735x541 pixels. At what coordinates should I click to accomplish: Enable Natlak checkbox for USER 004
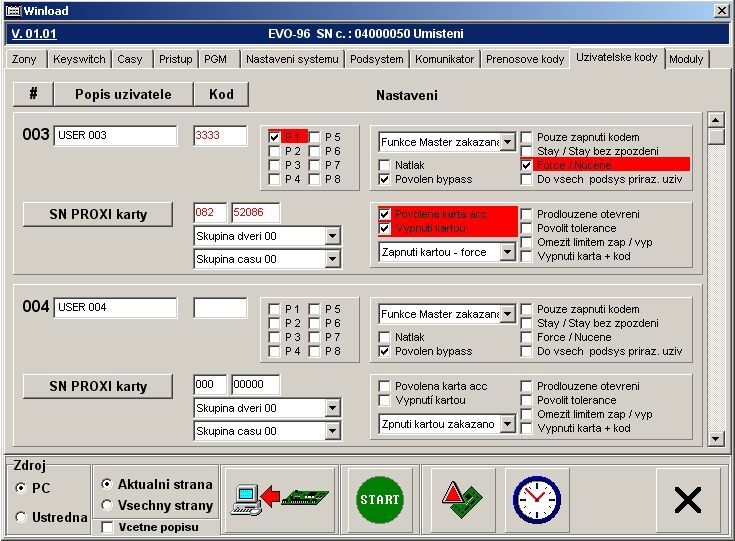click(x=385, y=338)
